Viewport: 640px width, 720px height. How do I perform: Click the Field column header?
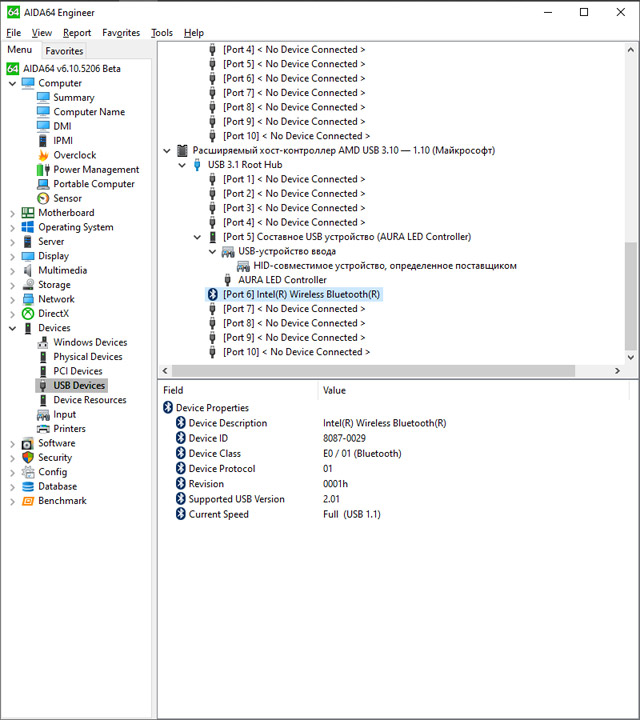pyautogui.click(x=237, y=390)
